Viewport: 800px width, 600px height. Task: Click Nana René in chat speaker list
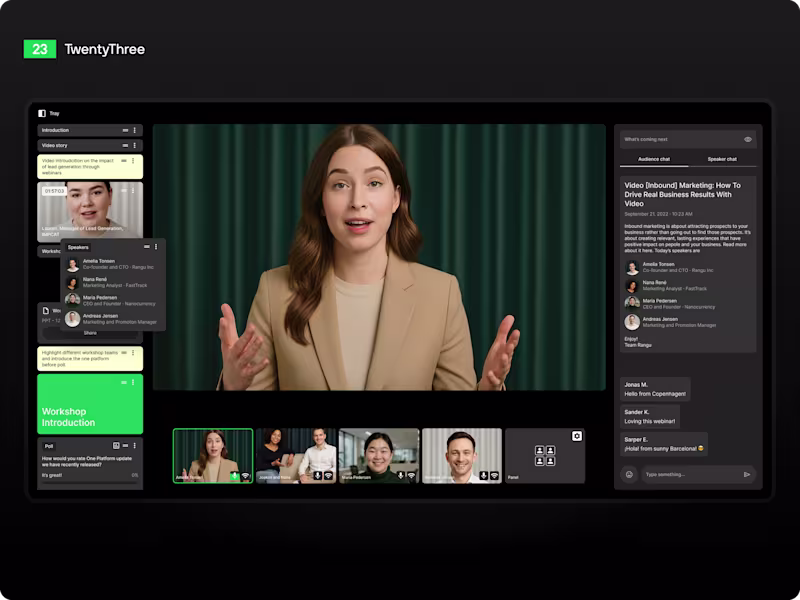tap(666, 286)
